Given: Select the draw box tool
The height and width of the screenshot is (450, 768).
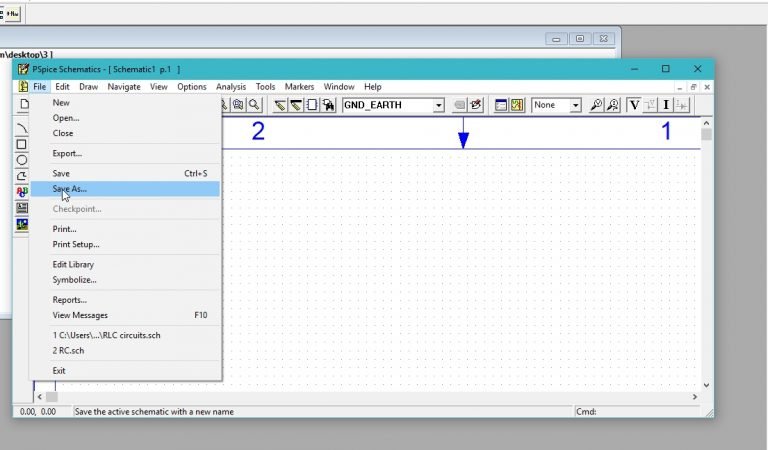Looking at the screenshot, I should pos(22,144).
